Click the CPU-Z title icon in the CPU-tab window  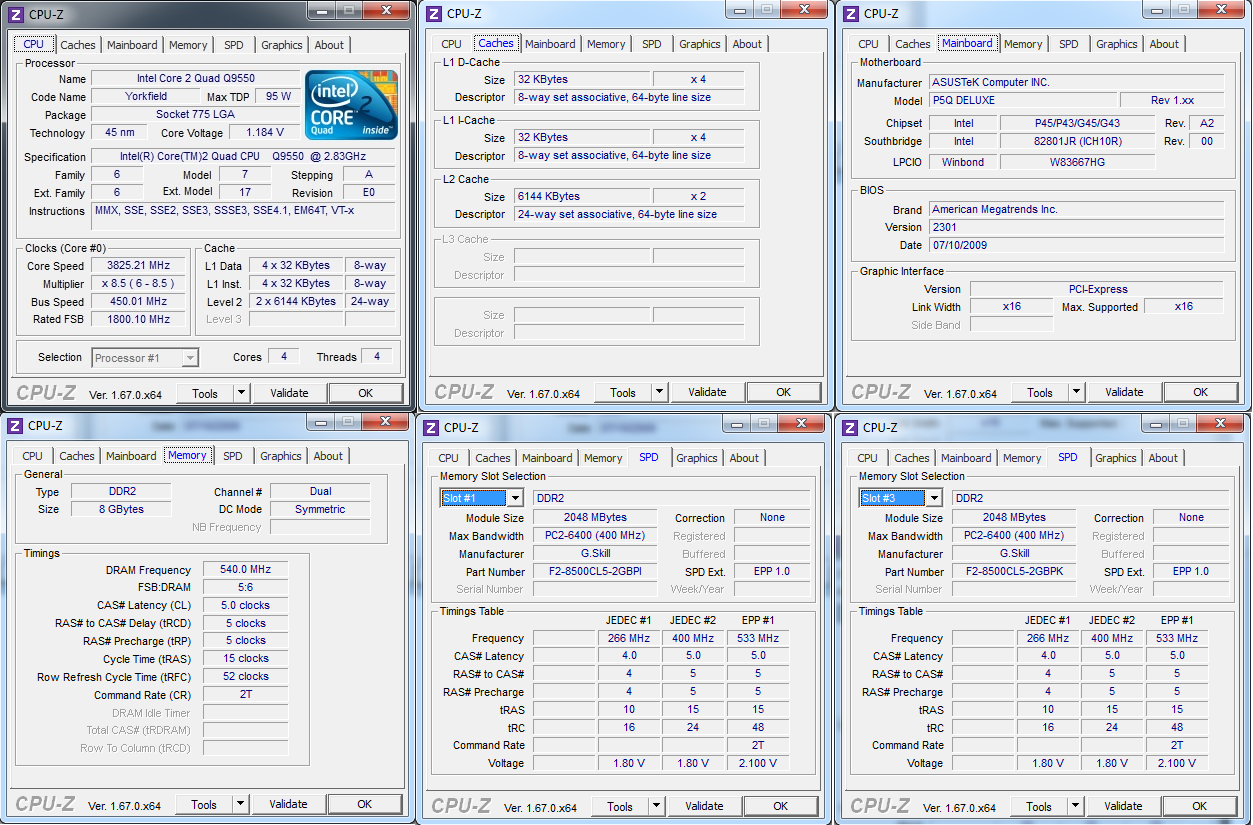(x=16, y=14)
